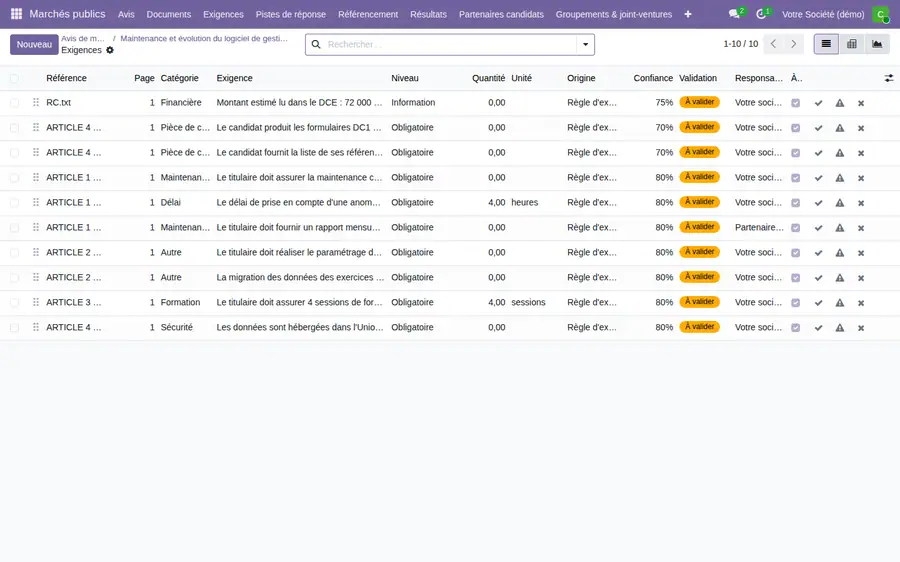Flag warning on the Formation row
Viewport: 900px width, 562px height.
pyautogui.click(x=840, y=303)
